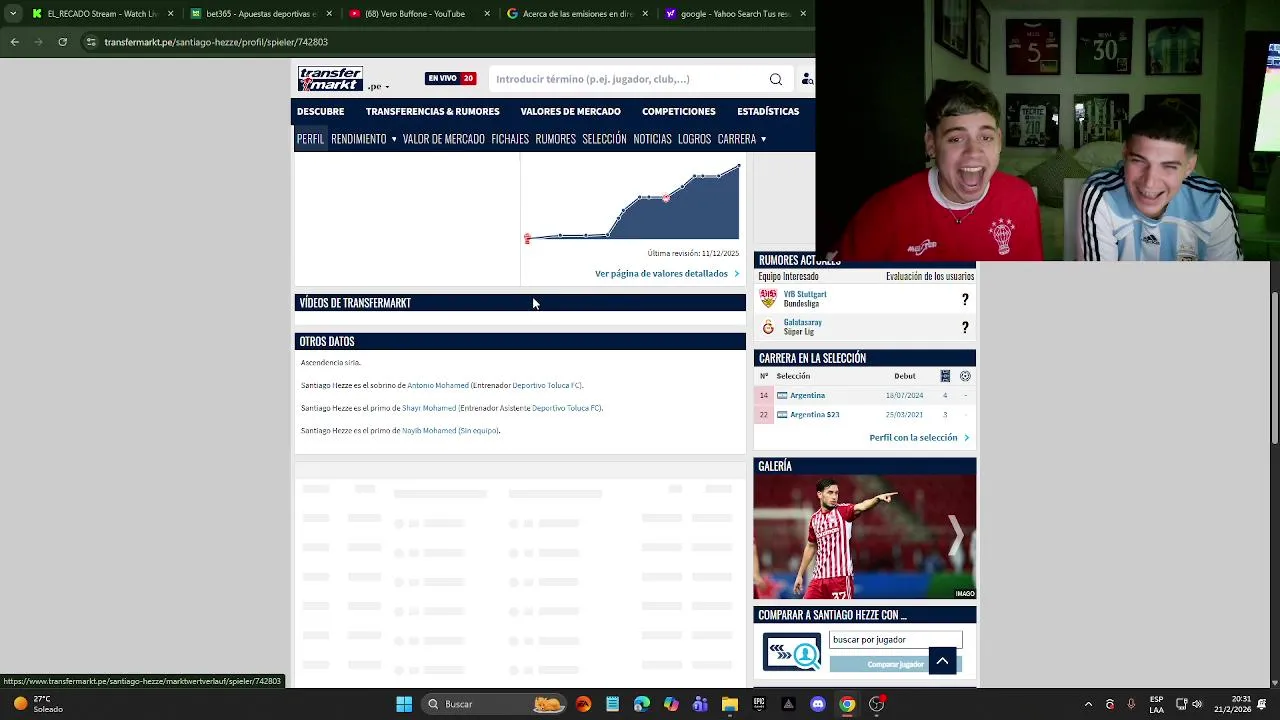
Task: Open TRANSFERENCIAS & RUMORES menu
Action: (433, 111)
